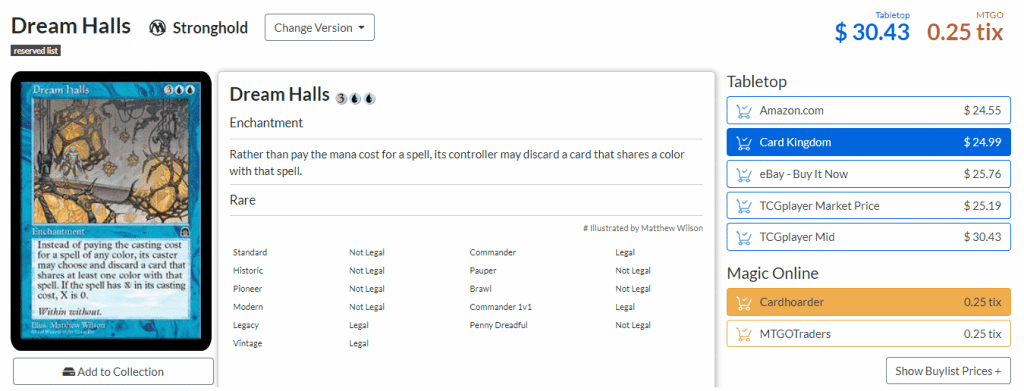The width and height of the screenshot is (1024, 391).
Task: Click the Card Kingdom cart icon
Action: 743,142
